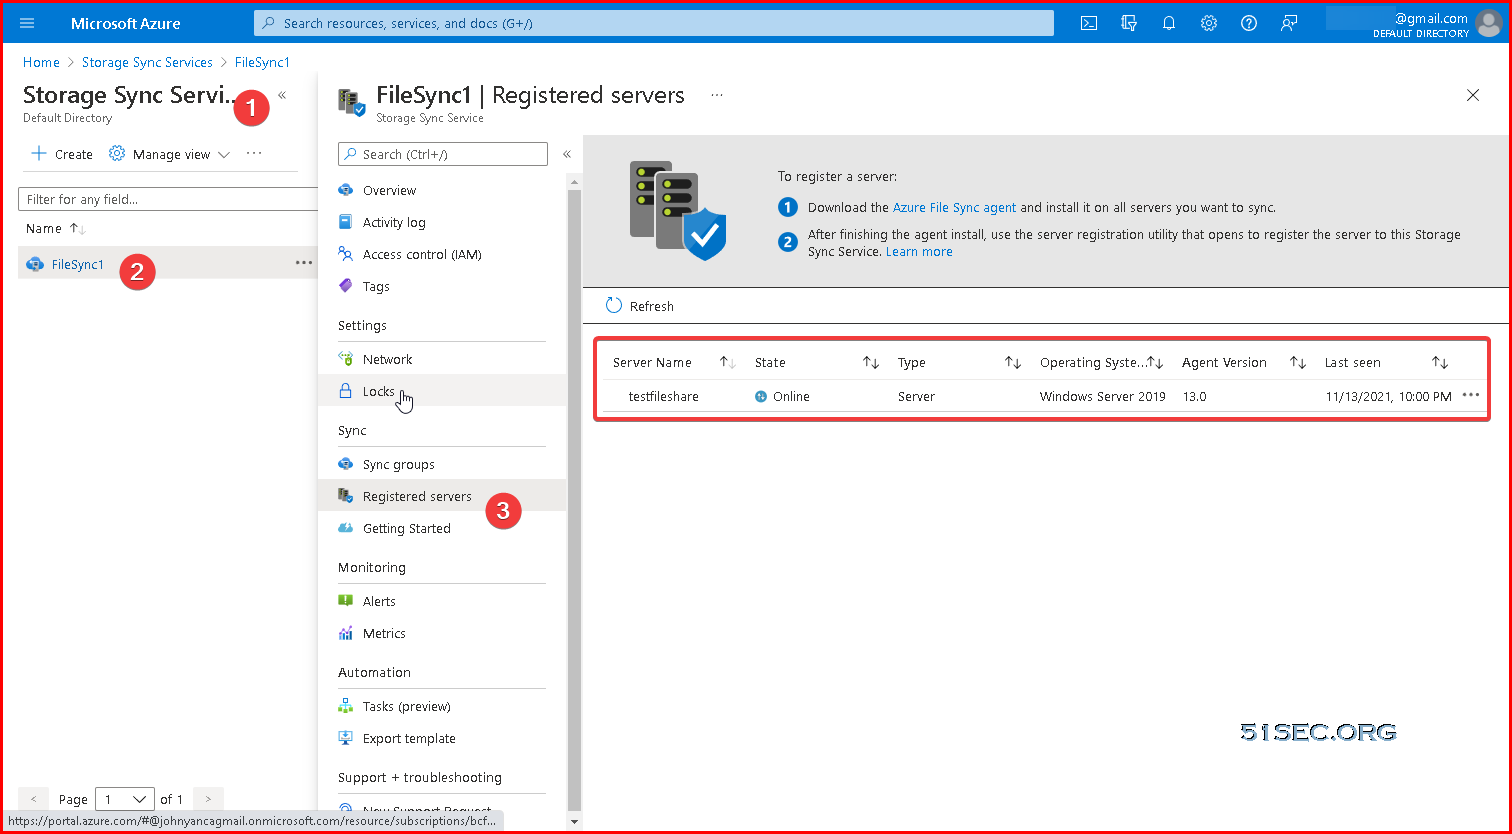Click the Export template icon
1512x834 pixels.
346,738
